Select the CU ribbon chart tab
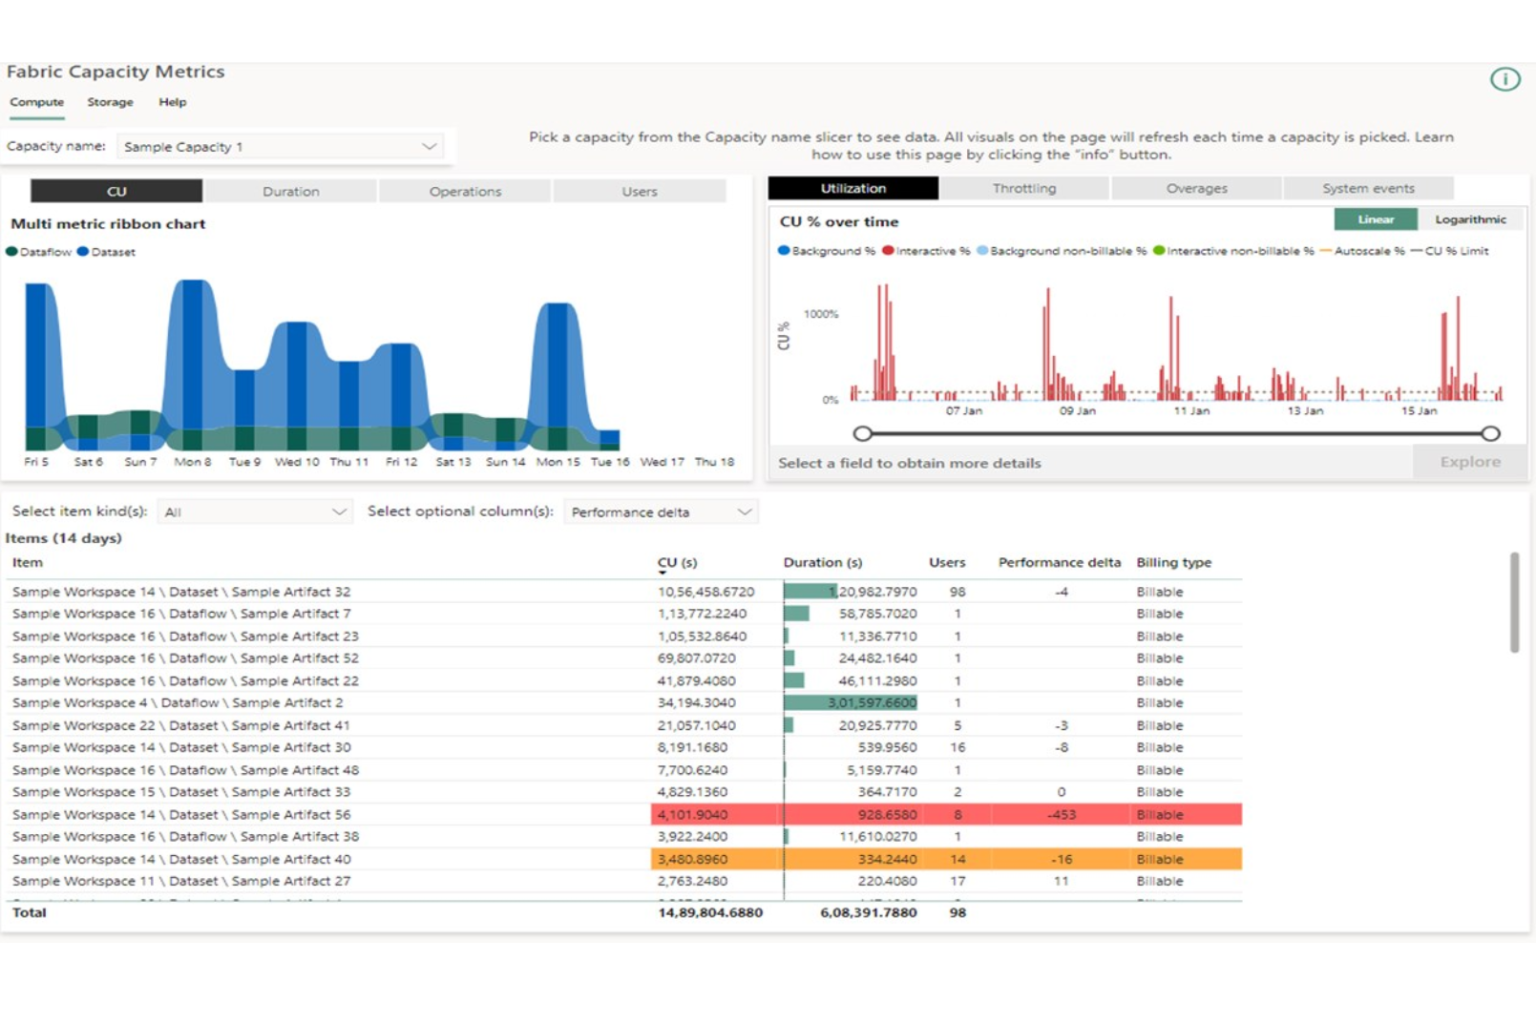The image size is (1536, 1023). click(117, 191)
